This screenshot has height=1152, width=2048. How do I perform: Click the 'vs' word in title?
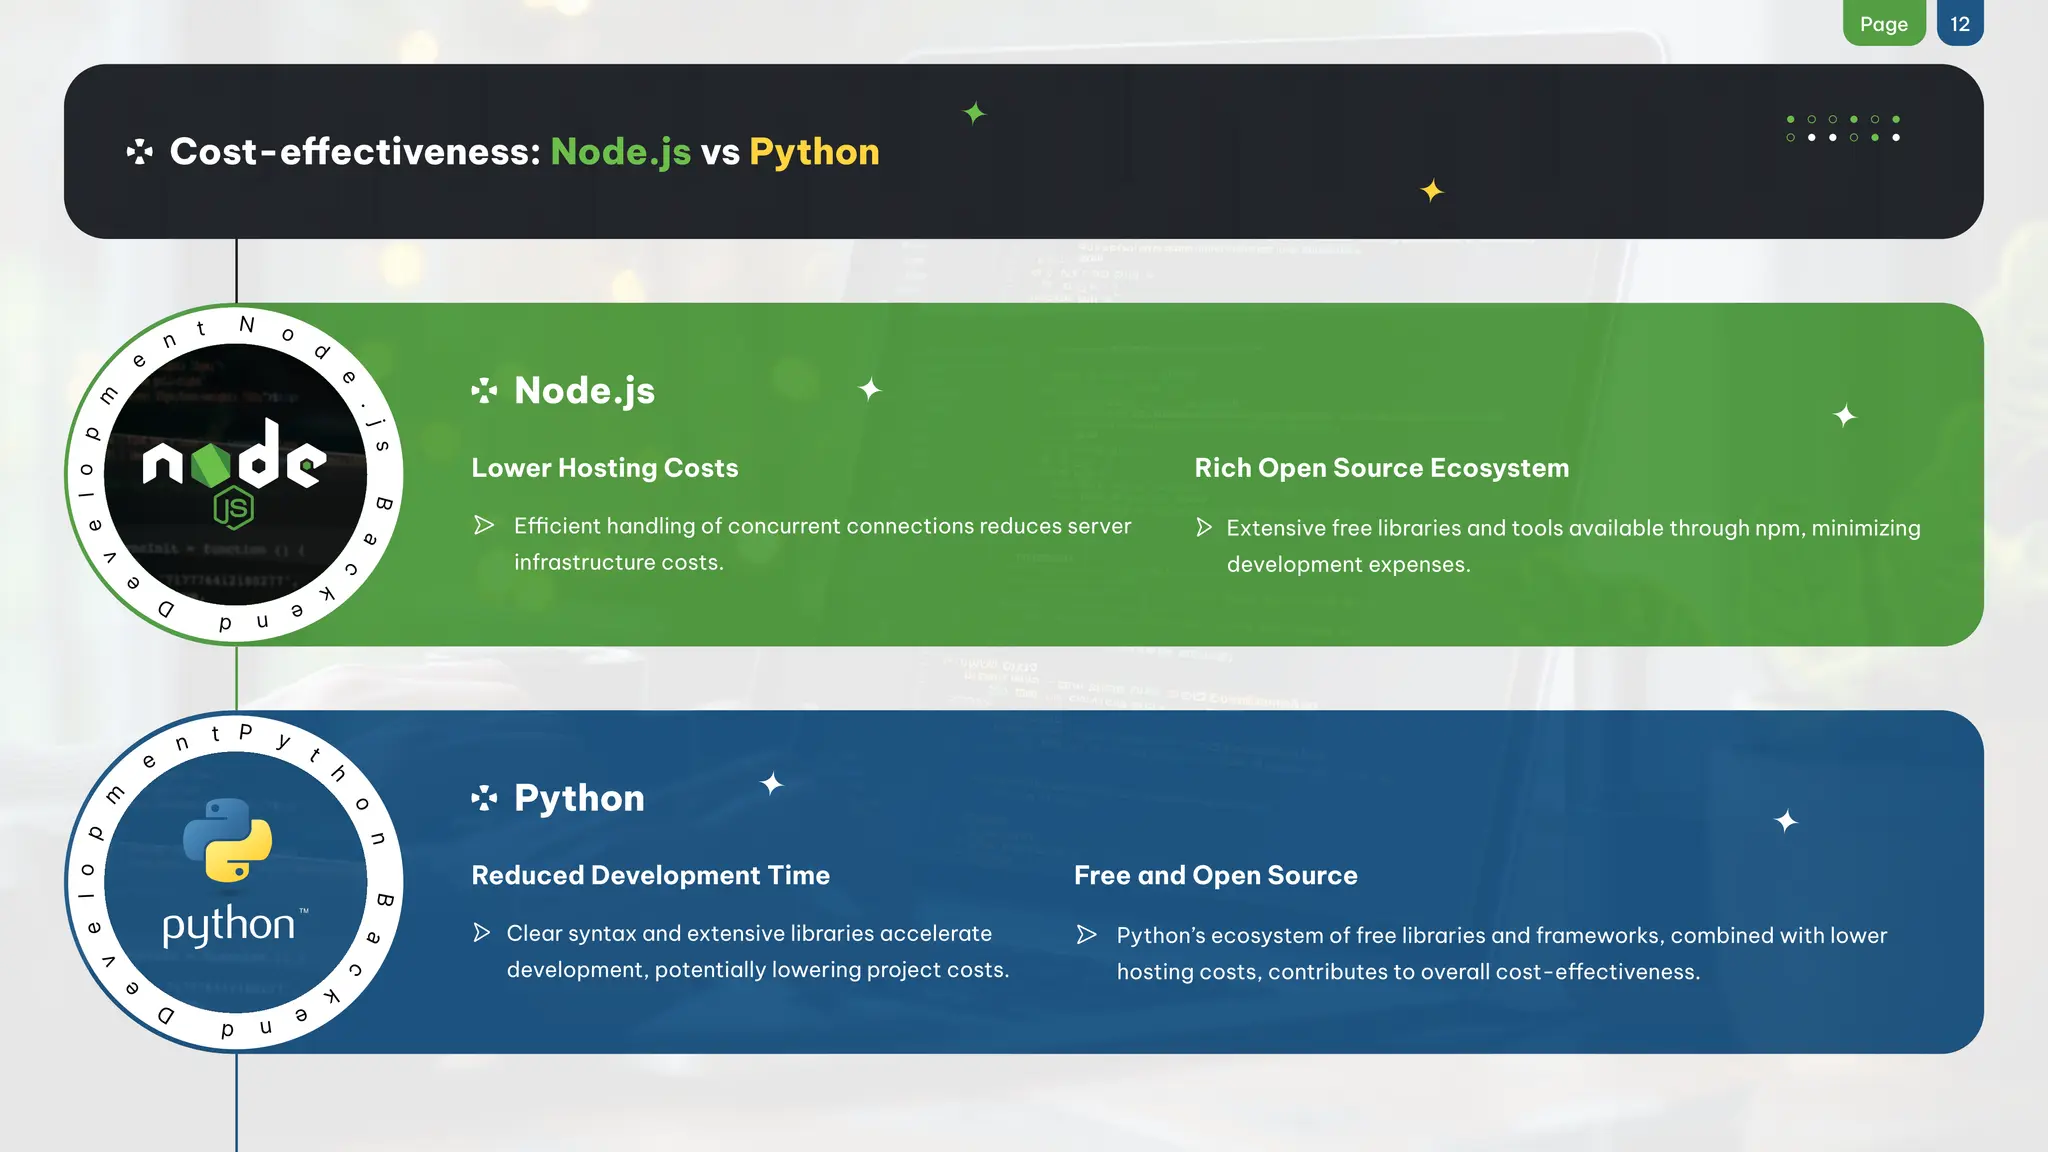click(720, 153)
